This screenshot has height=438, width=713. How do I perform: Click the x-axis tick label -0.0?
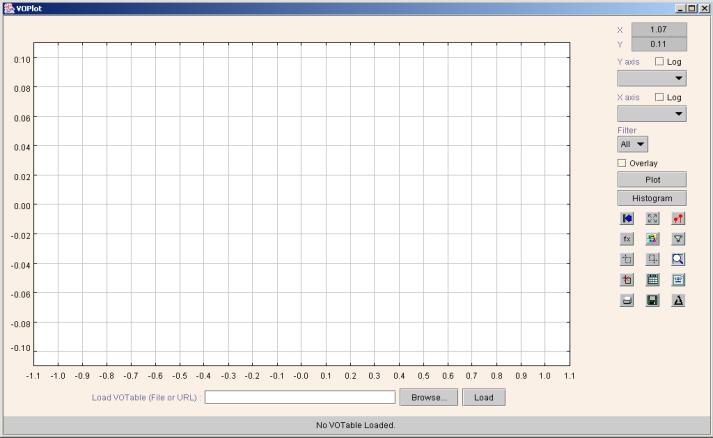coord(301,376)
